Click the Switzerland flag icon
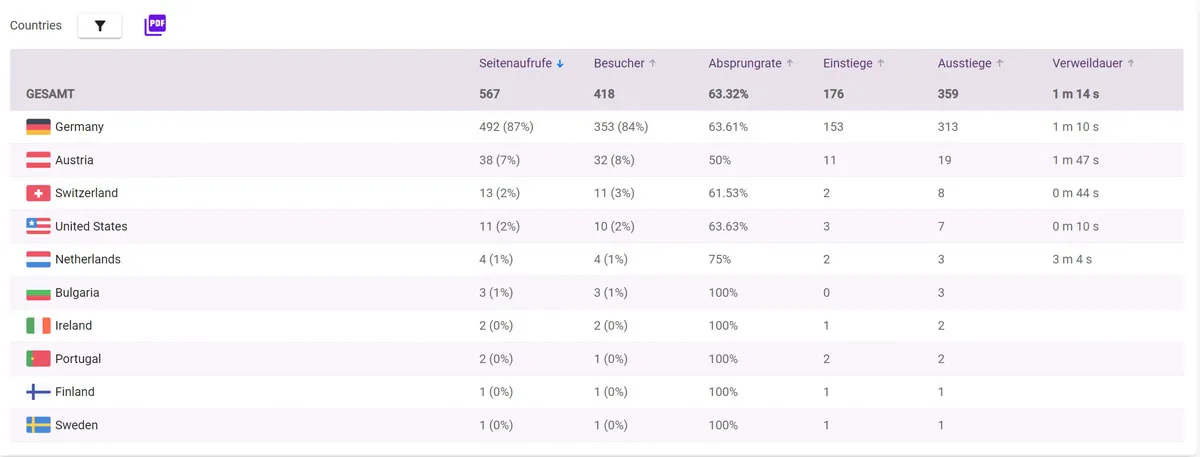 click(x=38, y=193)
